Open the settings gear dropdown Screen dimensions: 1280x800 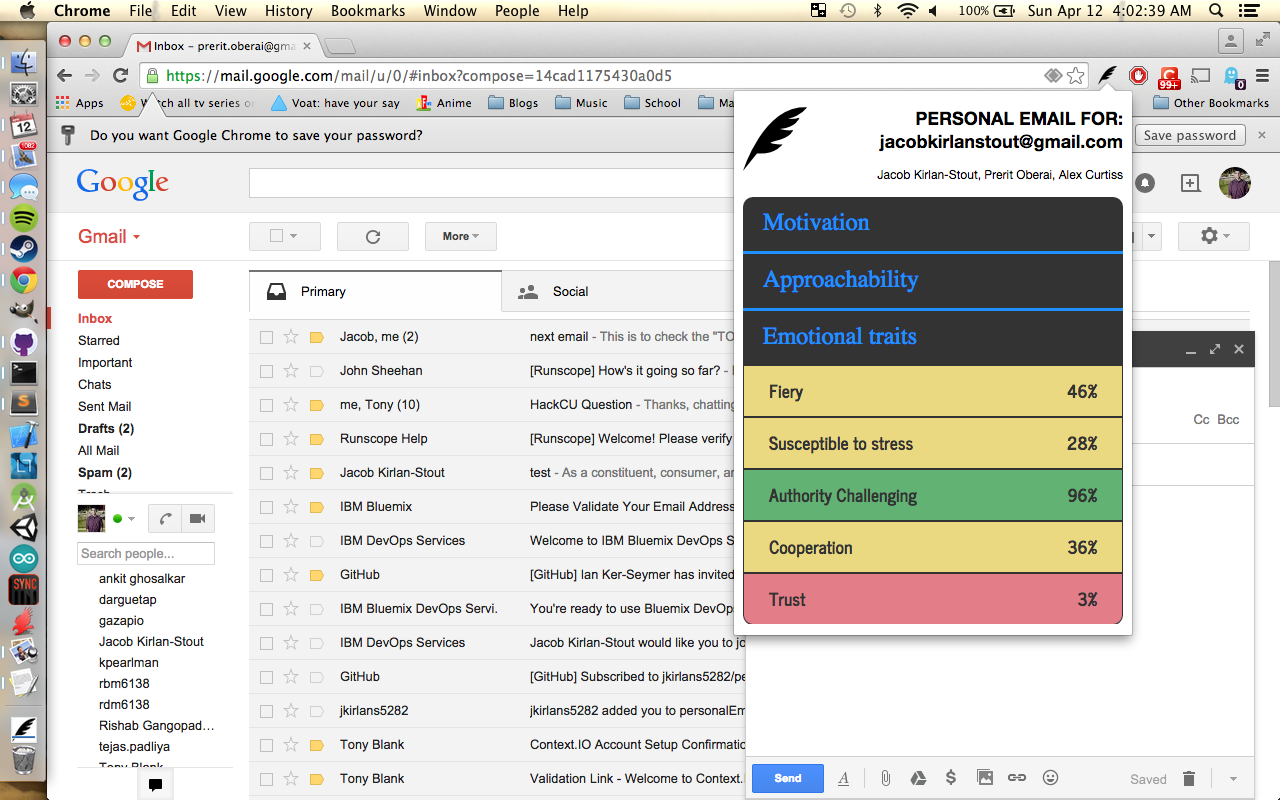1214,237
